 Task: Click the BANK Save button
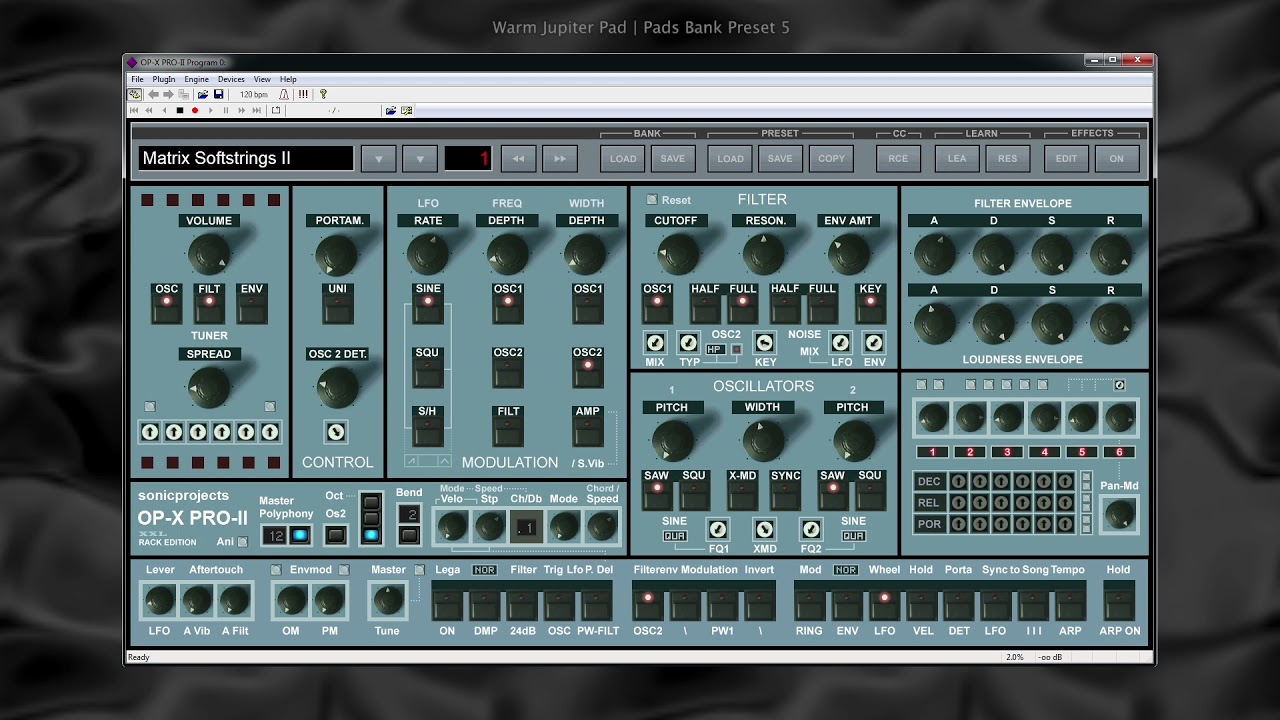[x=673, y=158]
